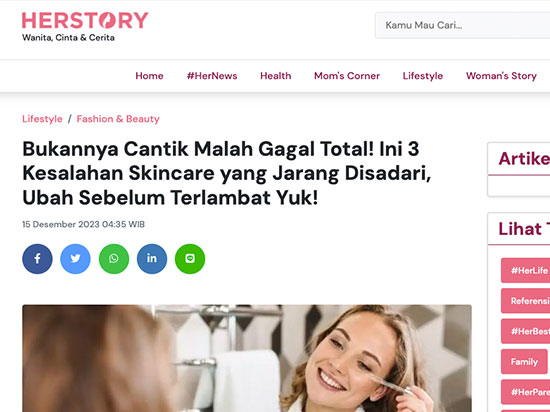Open the Referensi tag
The image size is (550, 412).
pyautogui.click(x=525, y=301)
